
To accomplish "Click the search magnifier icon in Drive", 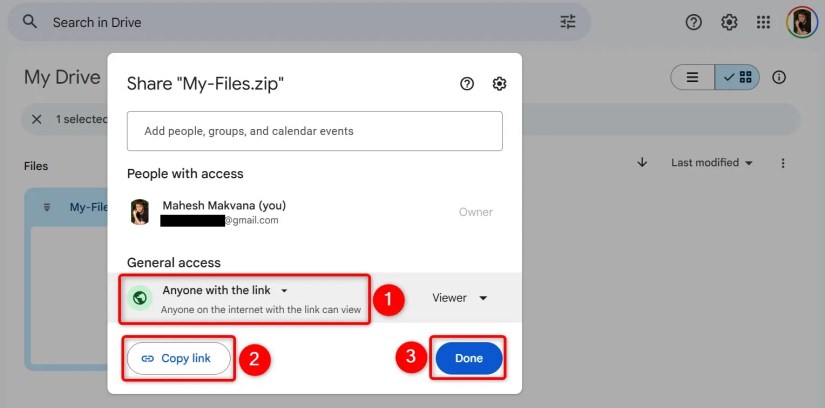I will [x=30, y=22].
